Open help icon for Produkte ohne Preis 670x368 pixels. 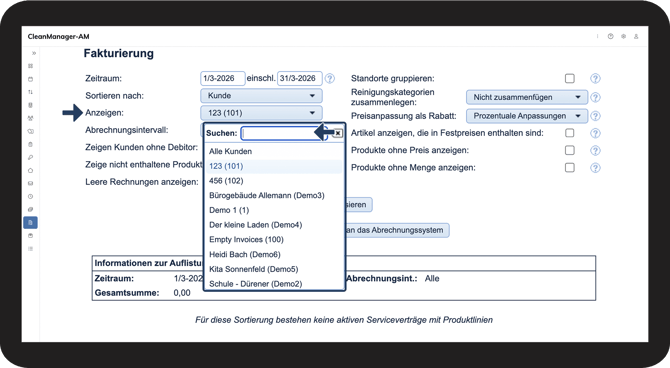[x=595, y=150]
